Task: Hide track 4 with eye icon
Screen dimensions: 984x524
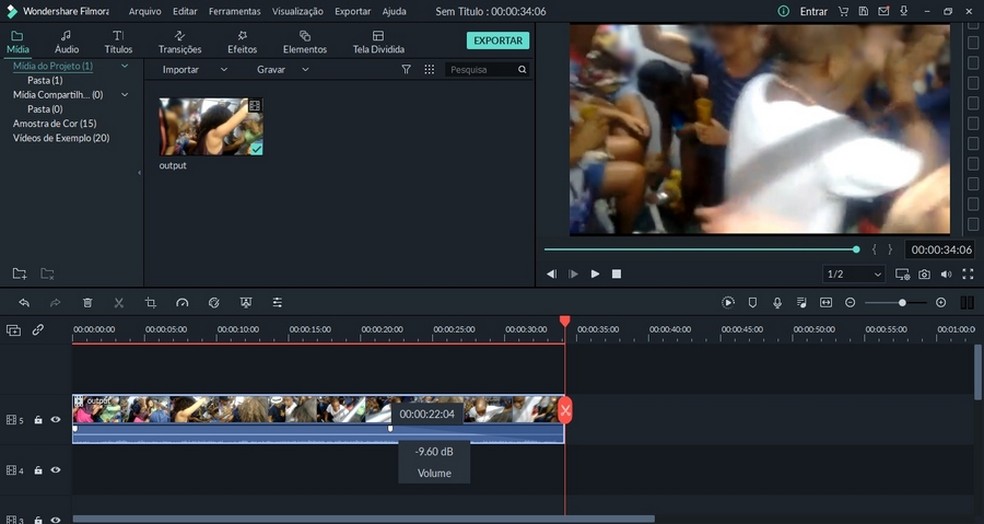Action: (56, 470)
